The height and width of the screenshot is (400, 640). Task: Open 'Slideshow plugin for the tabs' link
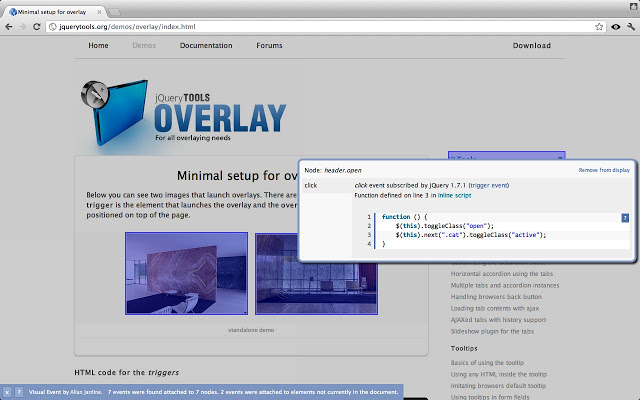[492, 331]
